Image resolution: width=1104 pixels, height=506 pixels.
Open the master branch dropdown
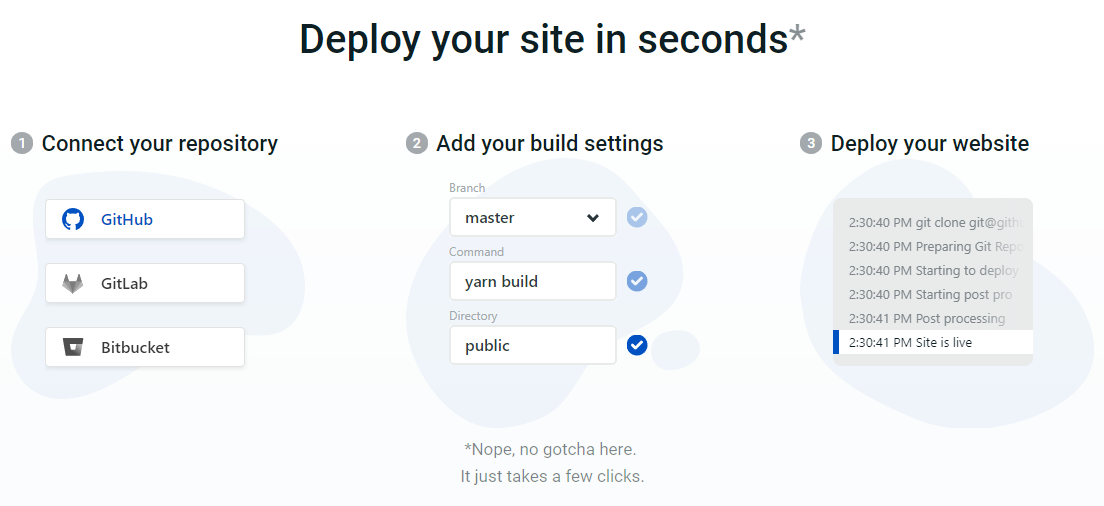pos(520,217)
